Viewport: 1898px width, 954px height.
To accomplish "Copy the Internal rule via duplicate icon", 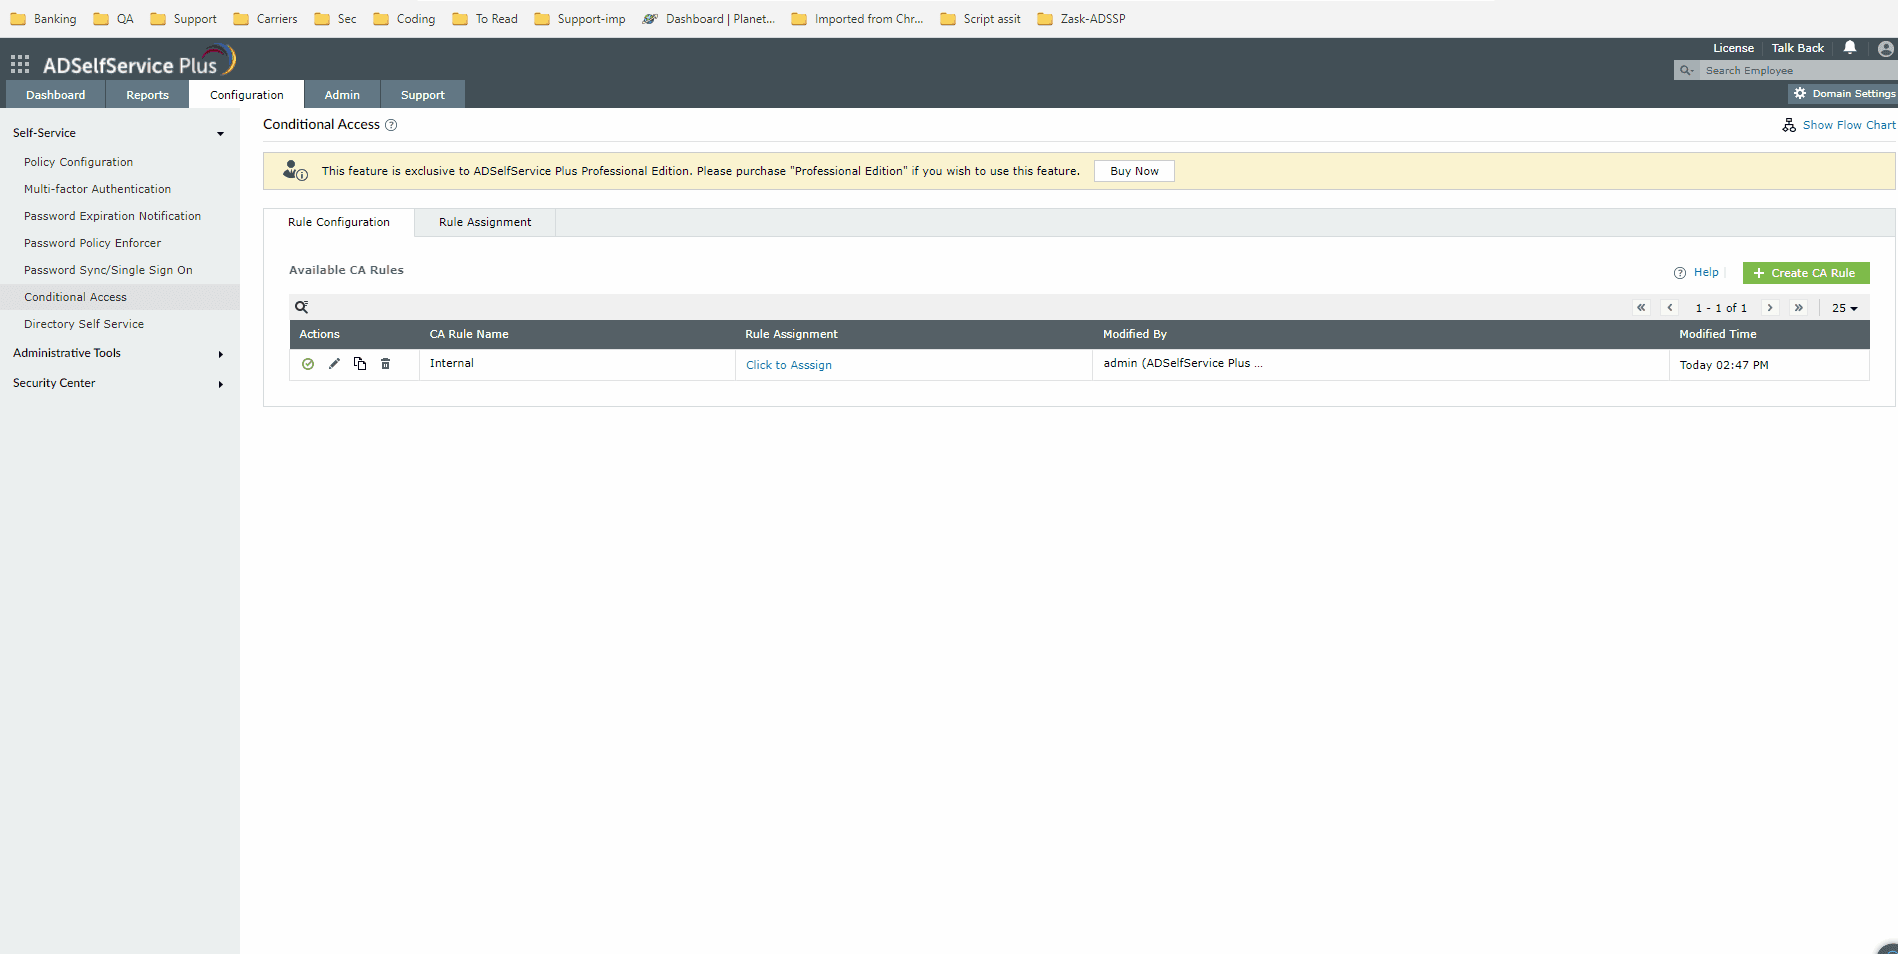I will 360,364.
